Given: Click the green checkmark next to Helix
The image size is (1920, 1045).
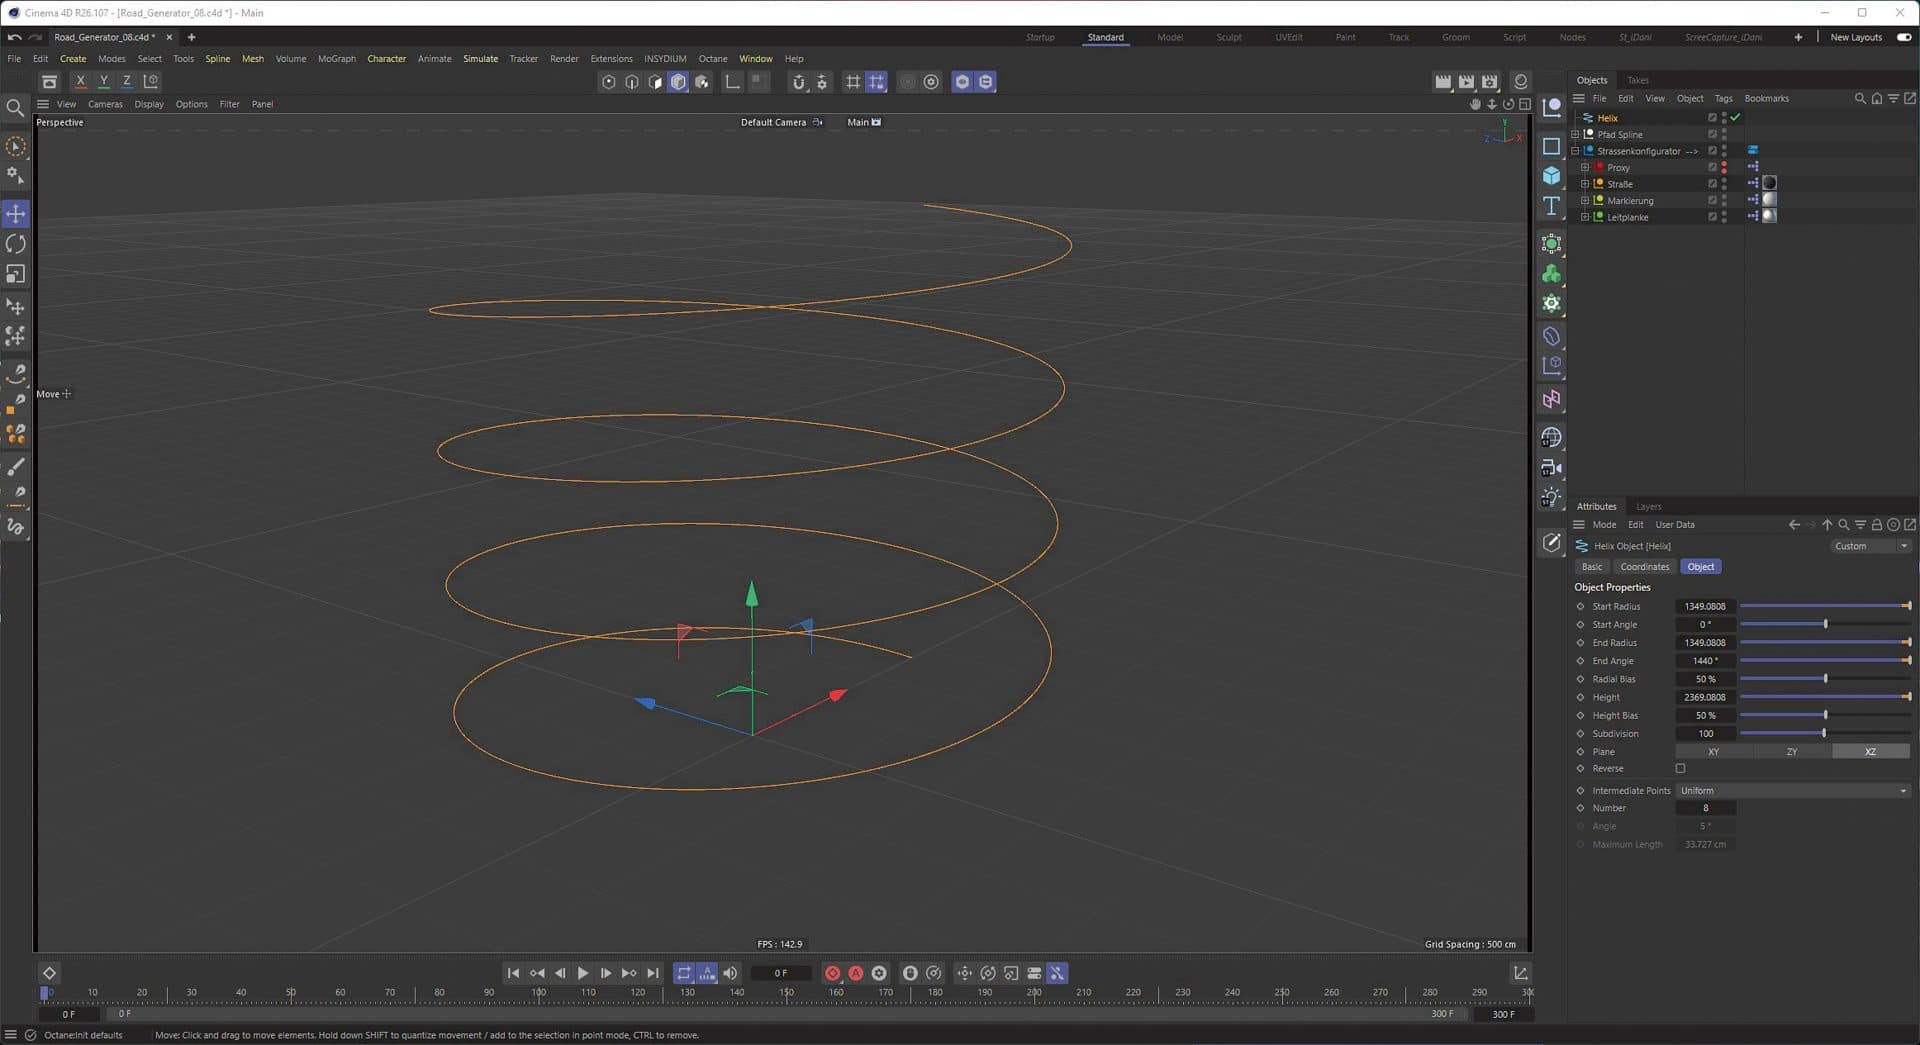Looking at the screenshot, I should 1735,117.
